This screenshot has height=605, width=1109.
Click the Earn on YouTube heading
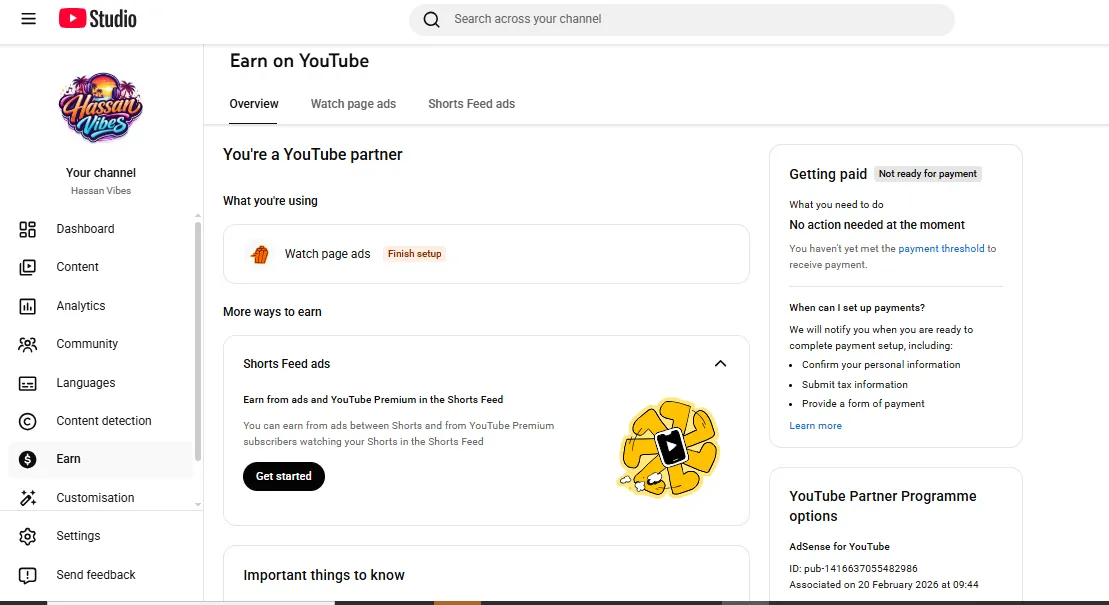[x=299, y=61]
